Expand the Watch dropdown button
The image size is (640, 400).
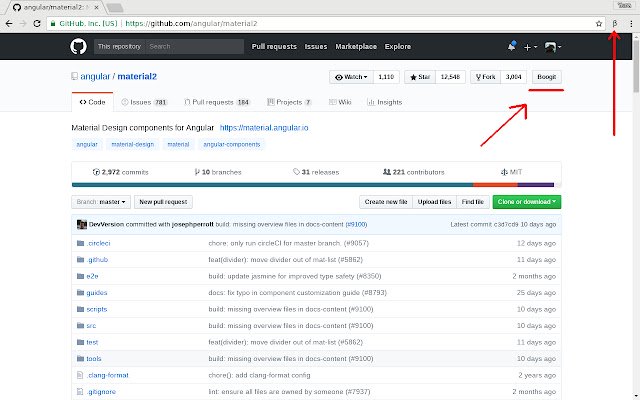tap(351, 77)
